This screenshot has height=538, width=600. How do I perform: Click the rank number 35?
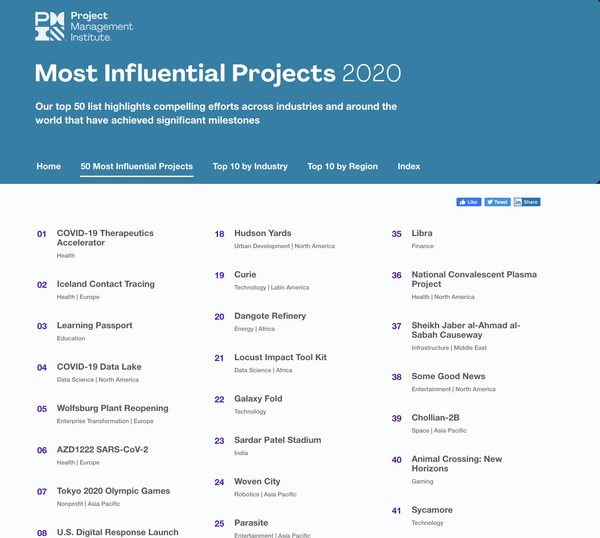[396, 234]
